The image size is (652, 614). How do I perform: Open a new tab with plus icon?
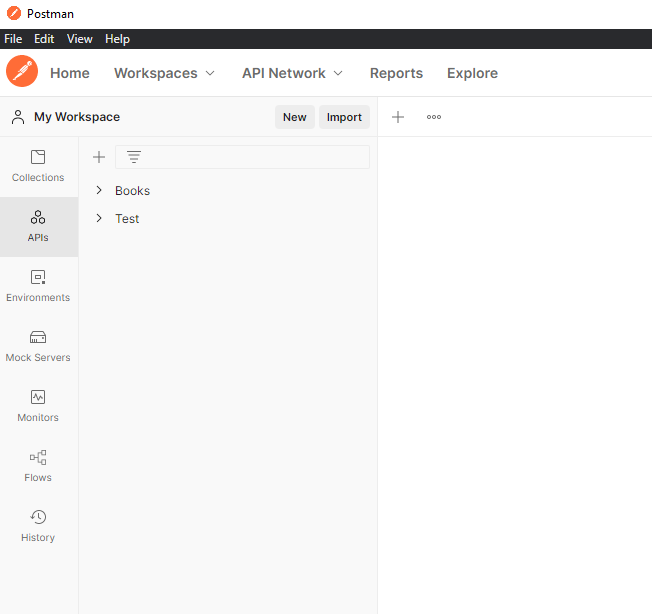[x=398, y=117]
